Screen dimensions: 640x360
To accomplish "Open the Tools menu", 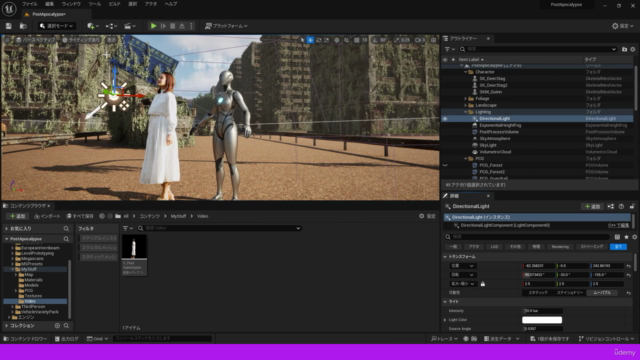I will point(95,4).
